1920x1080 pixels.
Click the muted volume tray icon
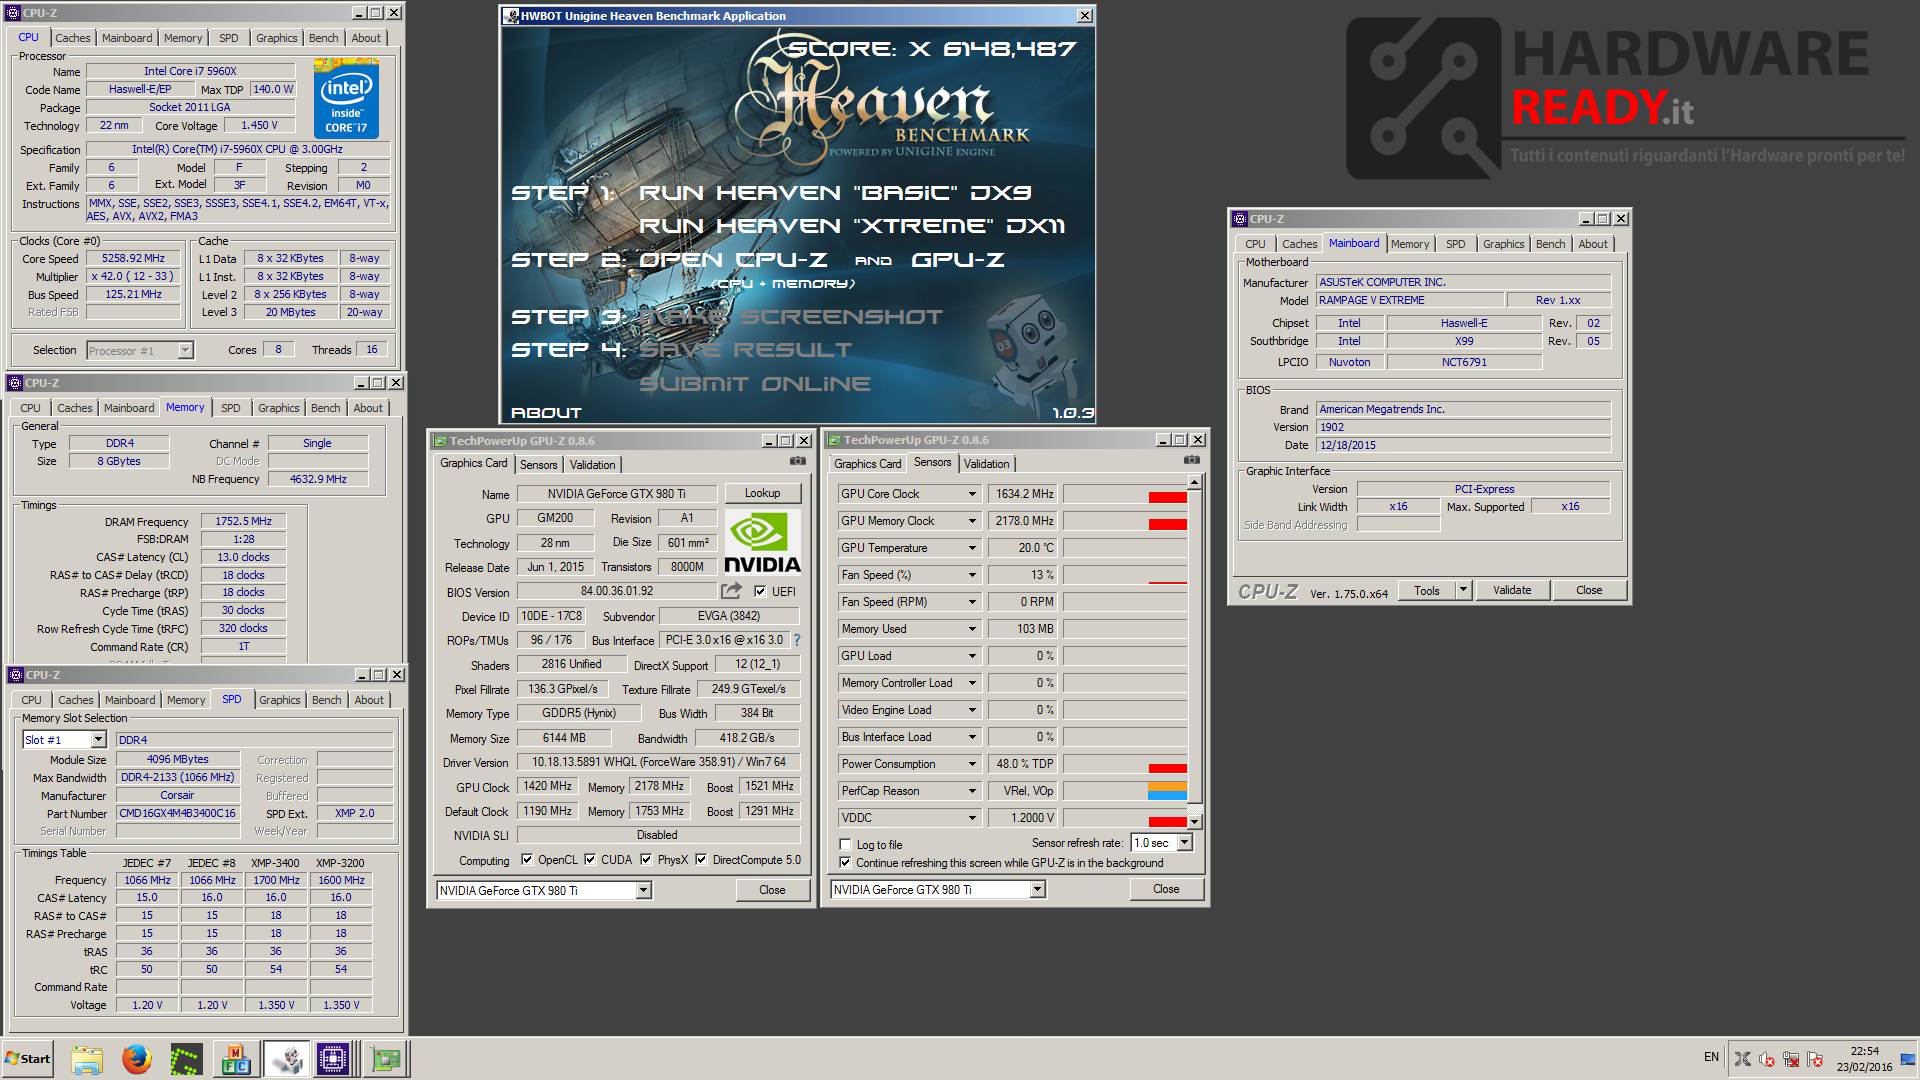click(x=1767, y=1059)
